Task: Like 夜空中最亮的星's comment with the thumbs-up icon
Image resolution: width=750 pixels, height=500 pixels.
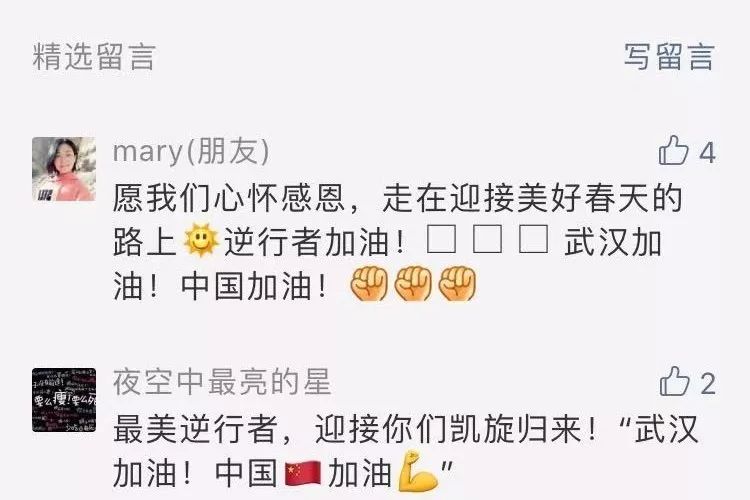Action: 674,381
